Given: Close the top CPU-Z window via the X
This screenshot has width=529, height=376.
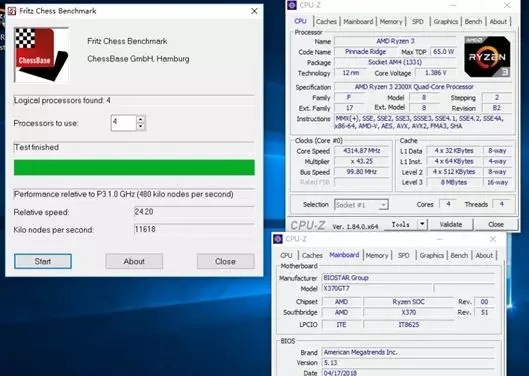Looking at the screenshot, I should [x=507, y=5].
